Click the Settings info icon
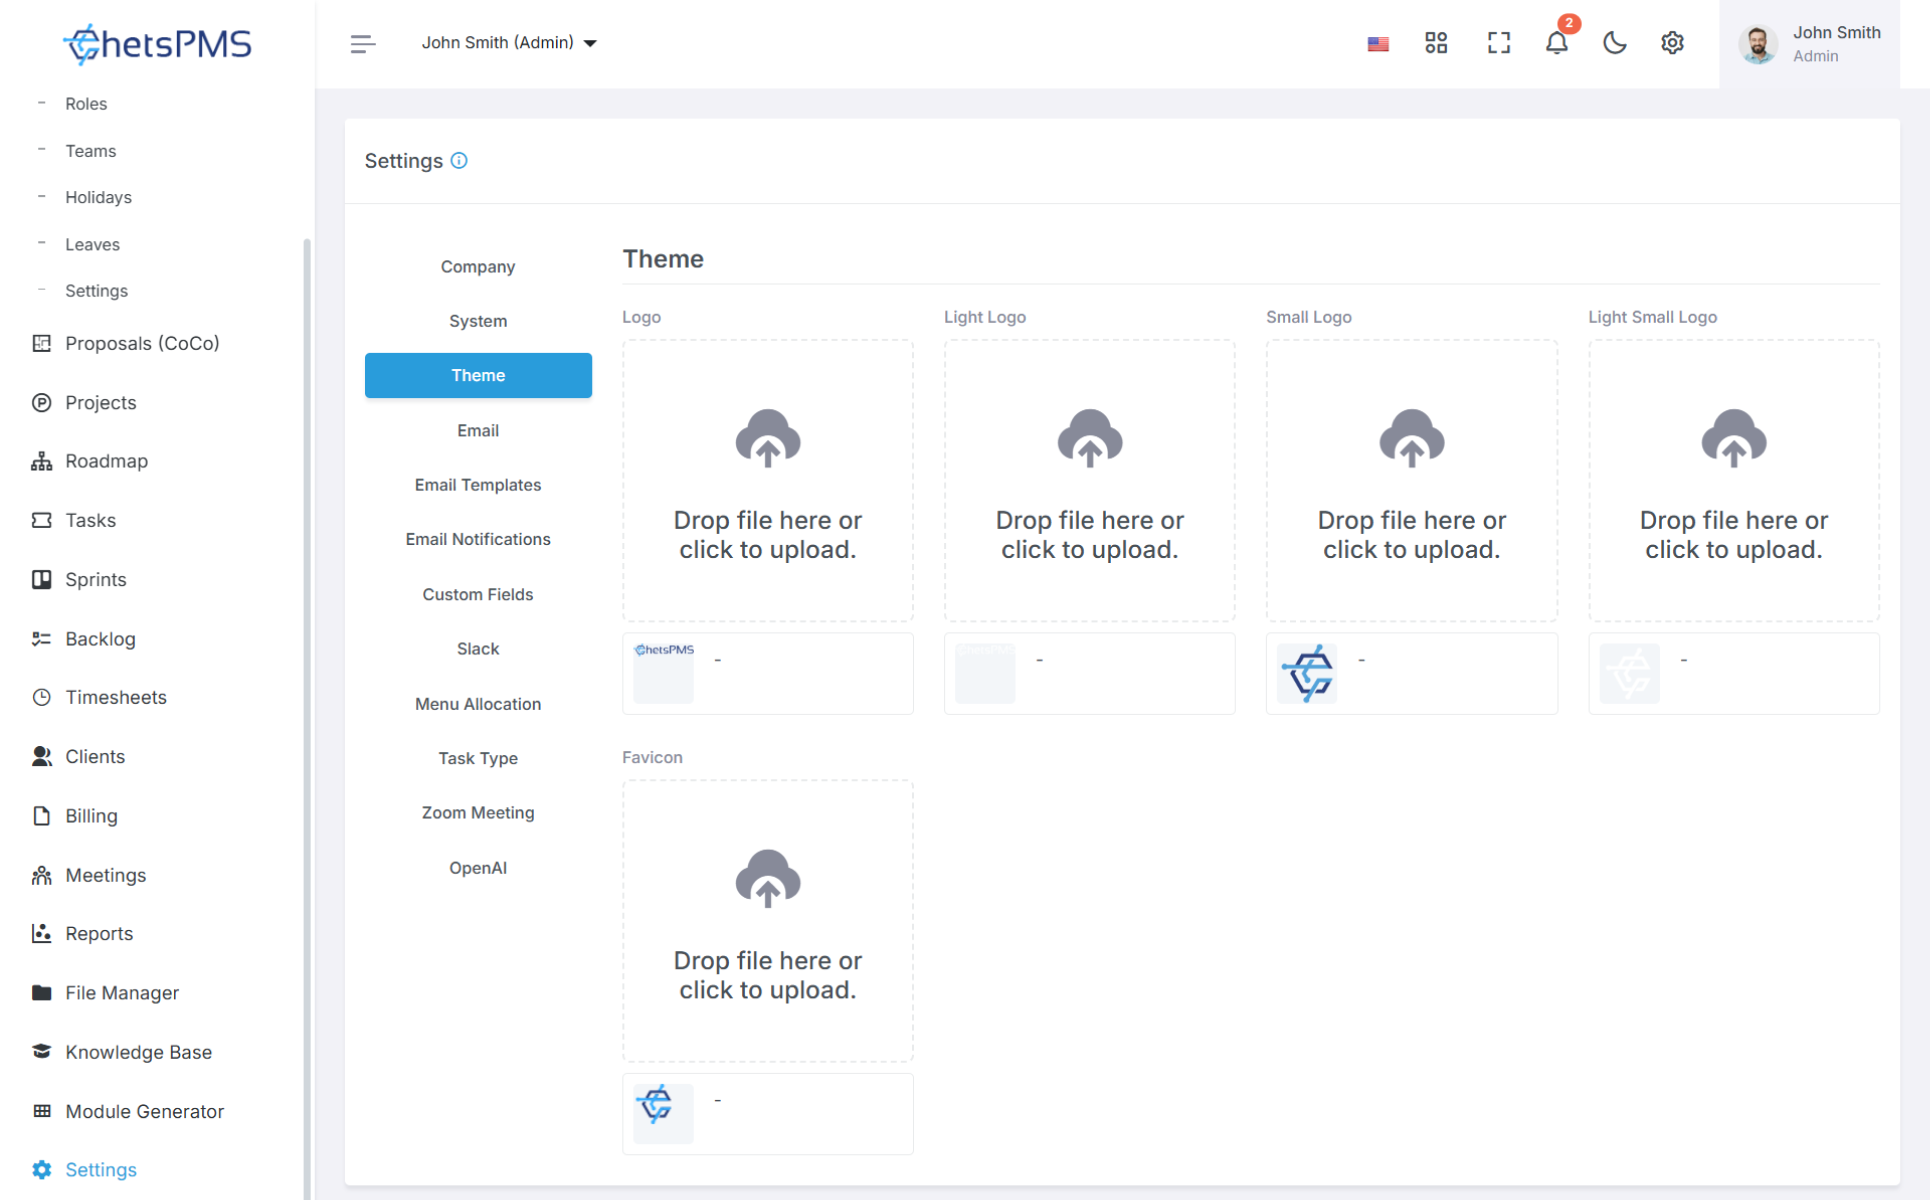The width and height of the screenshot is (1930, 1200). click(459, 161)
